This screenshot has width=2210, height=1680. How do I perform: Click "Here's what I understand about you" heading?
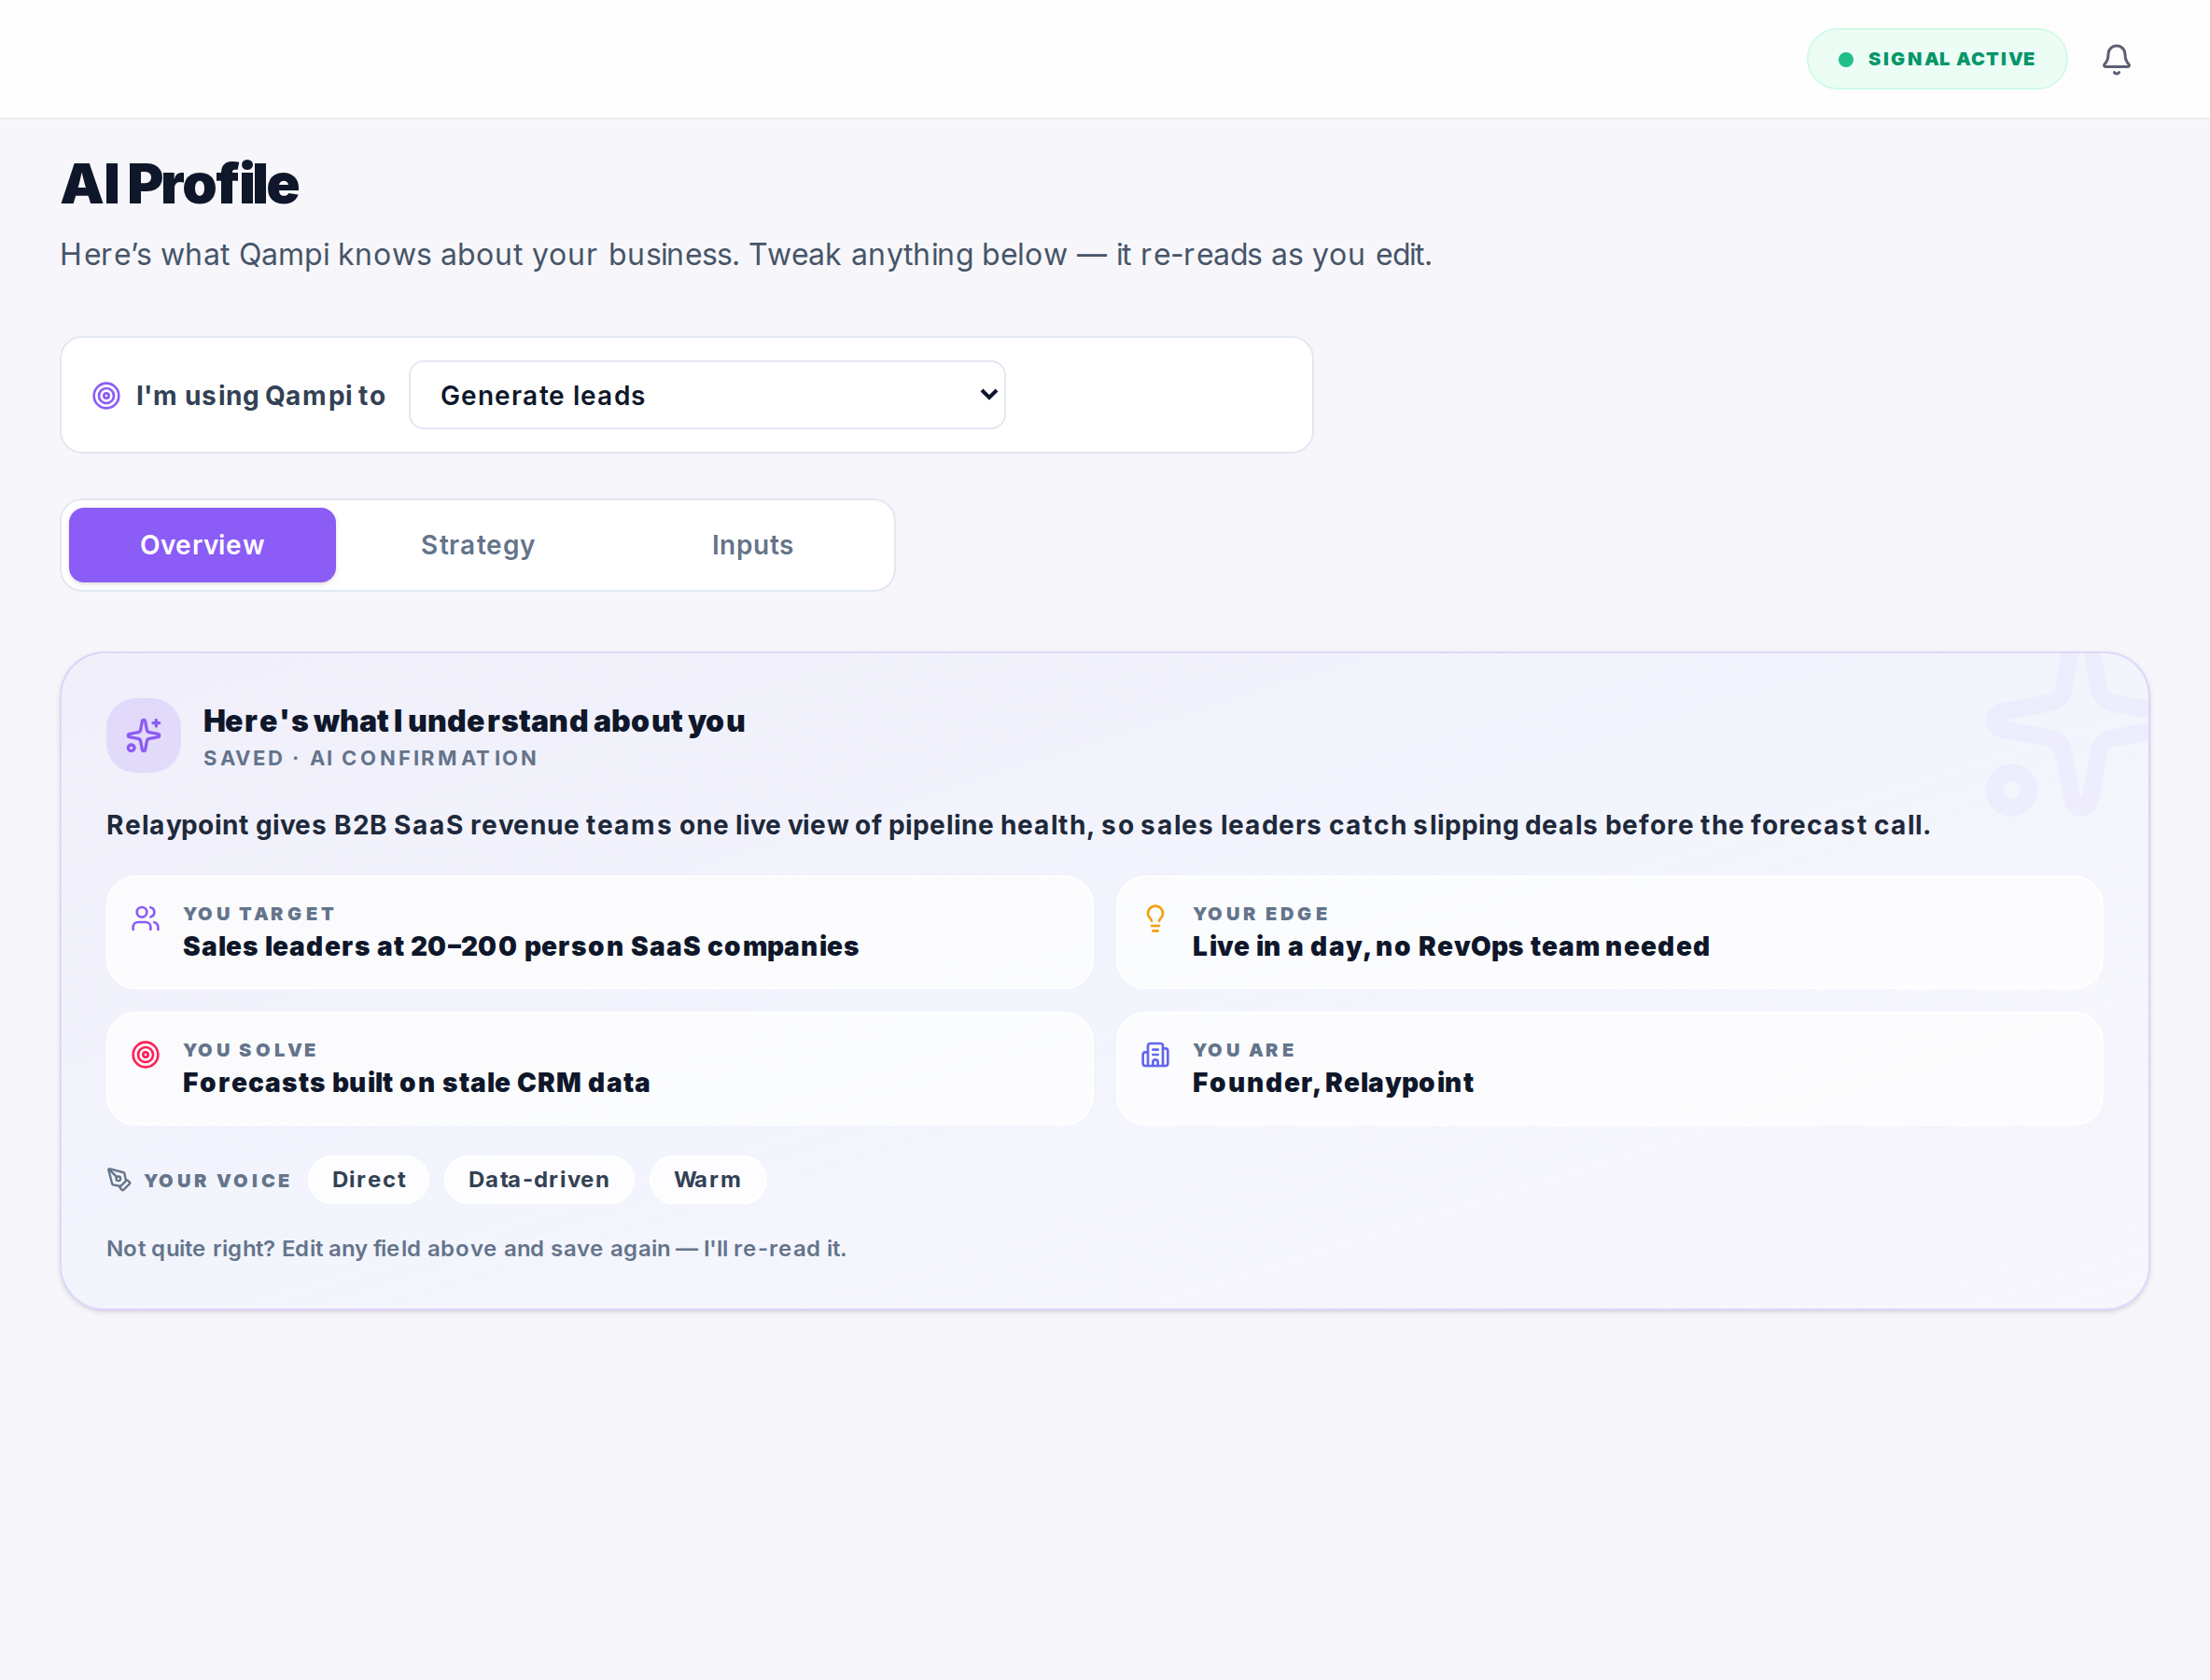coord(474,721)
